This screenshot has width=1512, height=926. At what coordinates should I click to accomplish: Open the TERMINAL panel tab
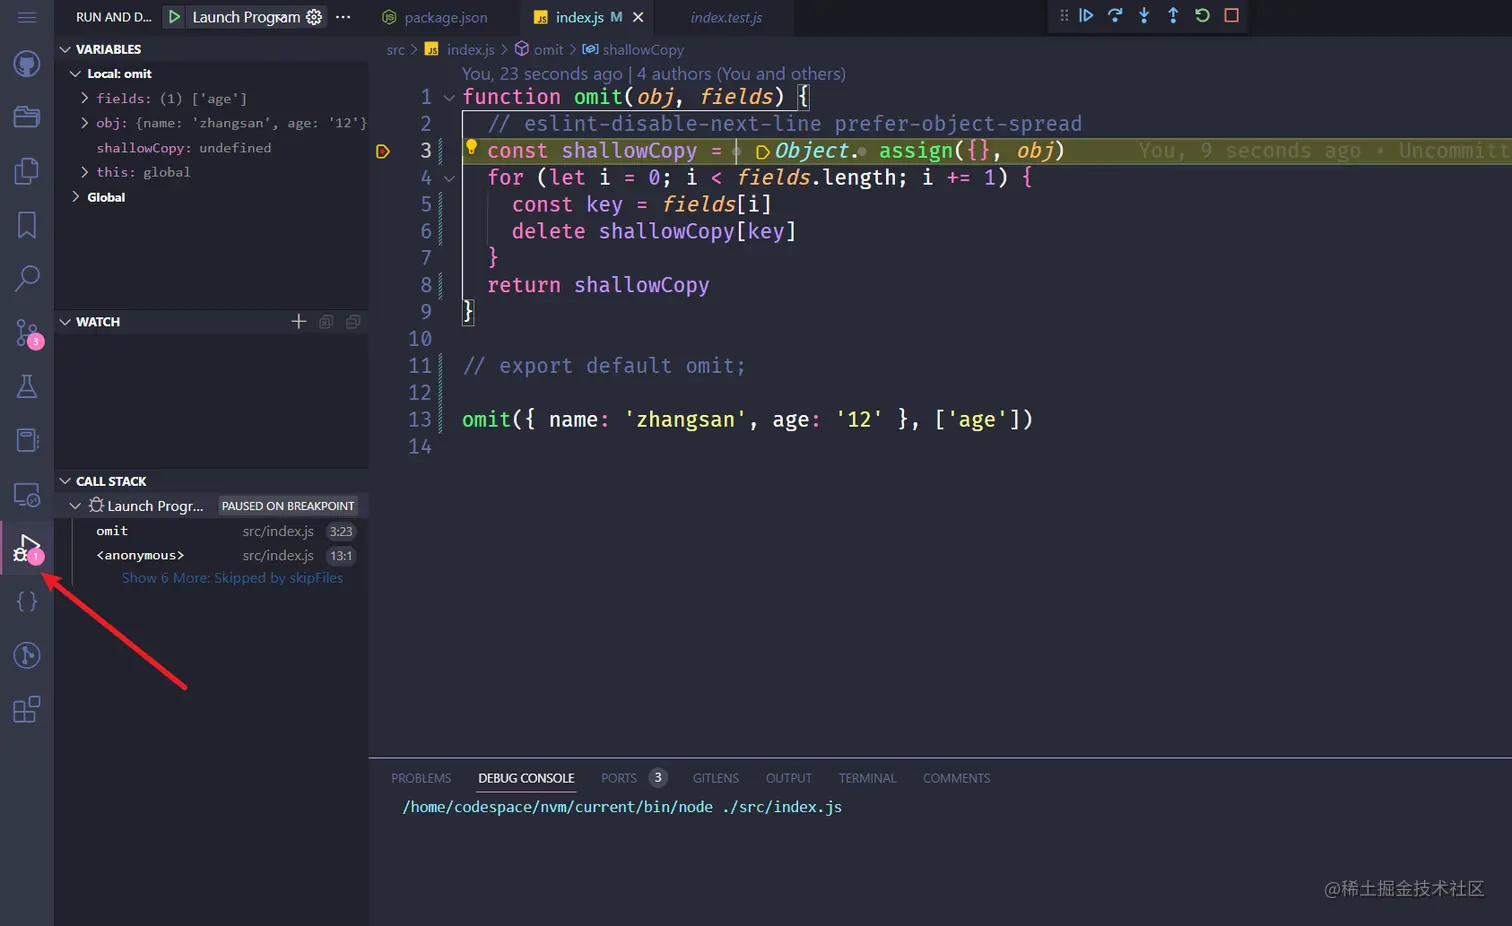[867, 778]
